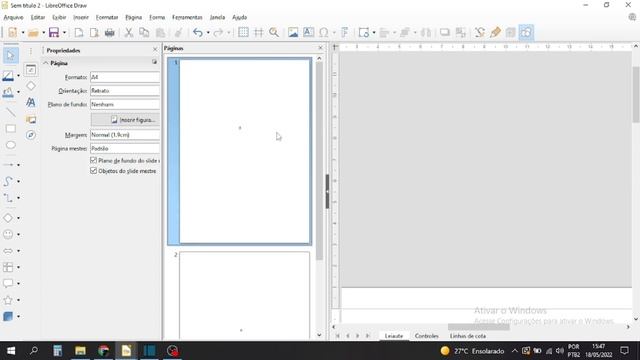Toggle 'Plano de fundo do slide' checkbox
This screenshot has width=640, height=360.
(x=93, y=160)
